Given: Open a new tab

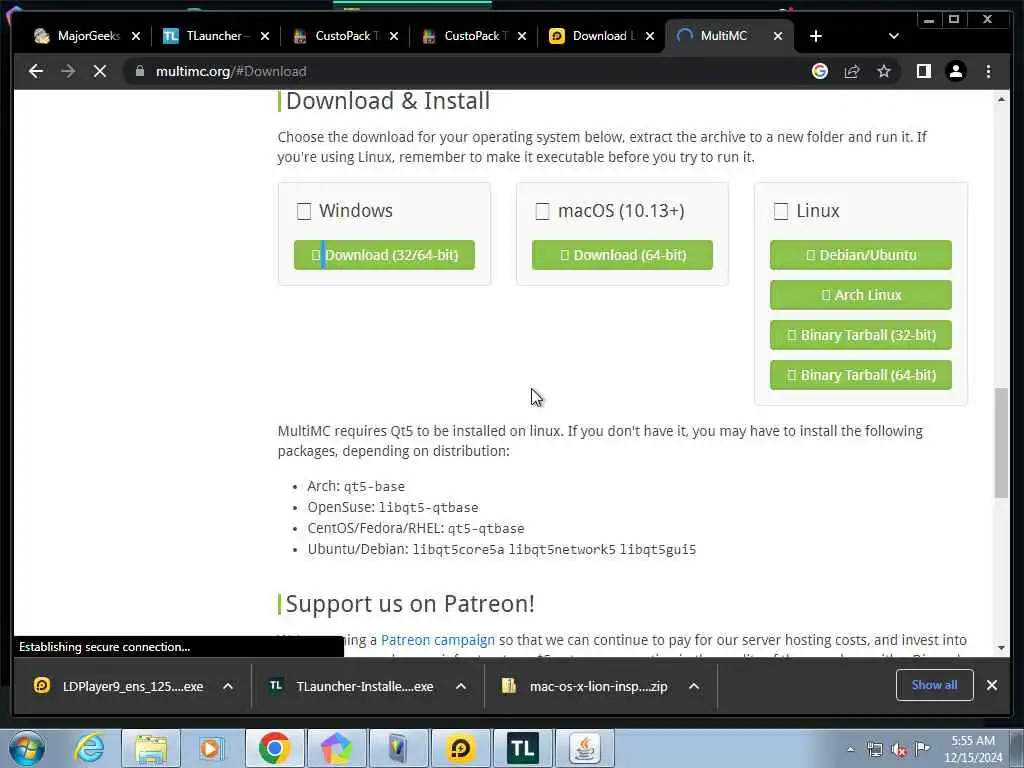Looking at the screenshot, I should pos(816,36).
